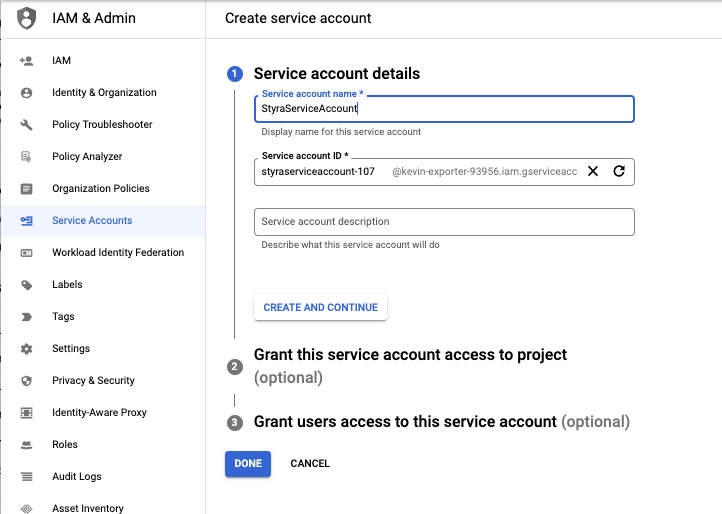
Task: Expand Grant this service account access step
Action: click(x=410, y=366)
